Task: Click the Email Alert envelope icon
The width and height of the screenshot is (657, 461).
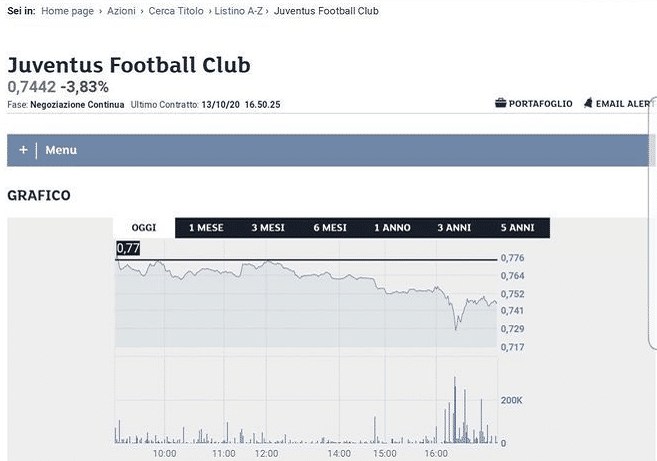Action: click(x=588, y=104)
